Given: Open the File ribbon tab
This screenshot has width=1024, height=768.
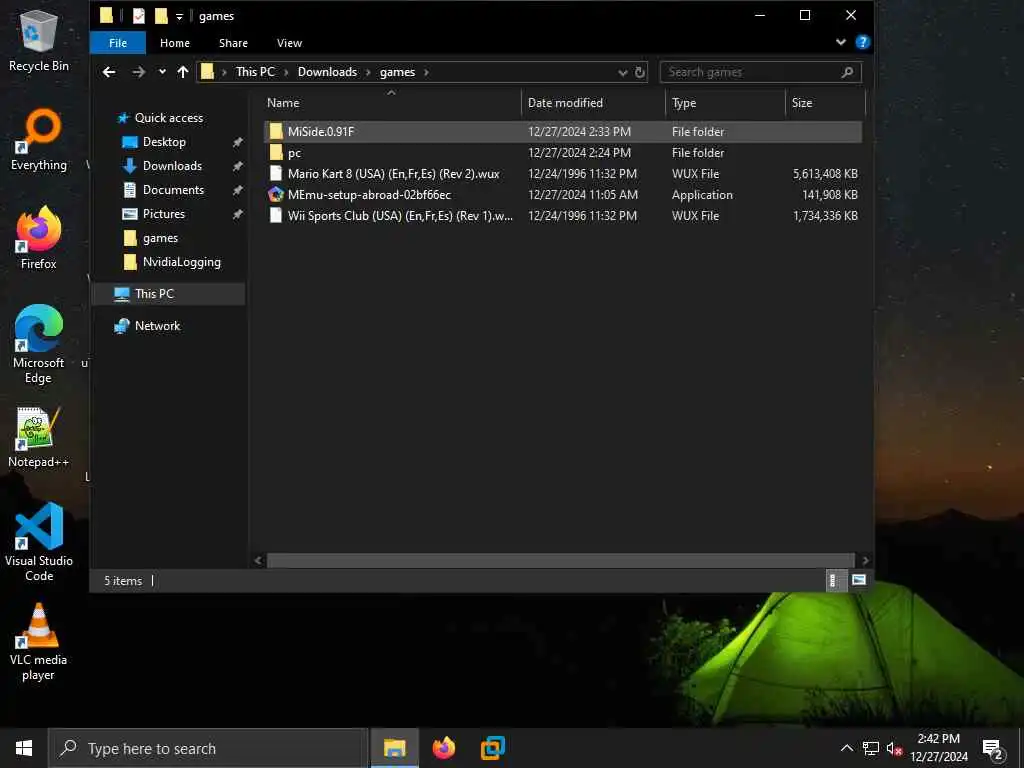Looking at the screenshot, I should click(x=118, y=43).
